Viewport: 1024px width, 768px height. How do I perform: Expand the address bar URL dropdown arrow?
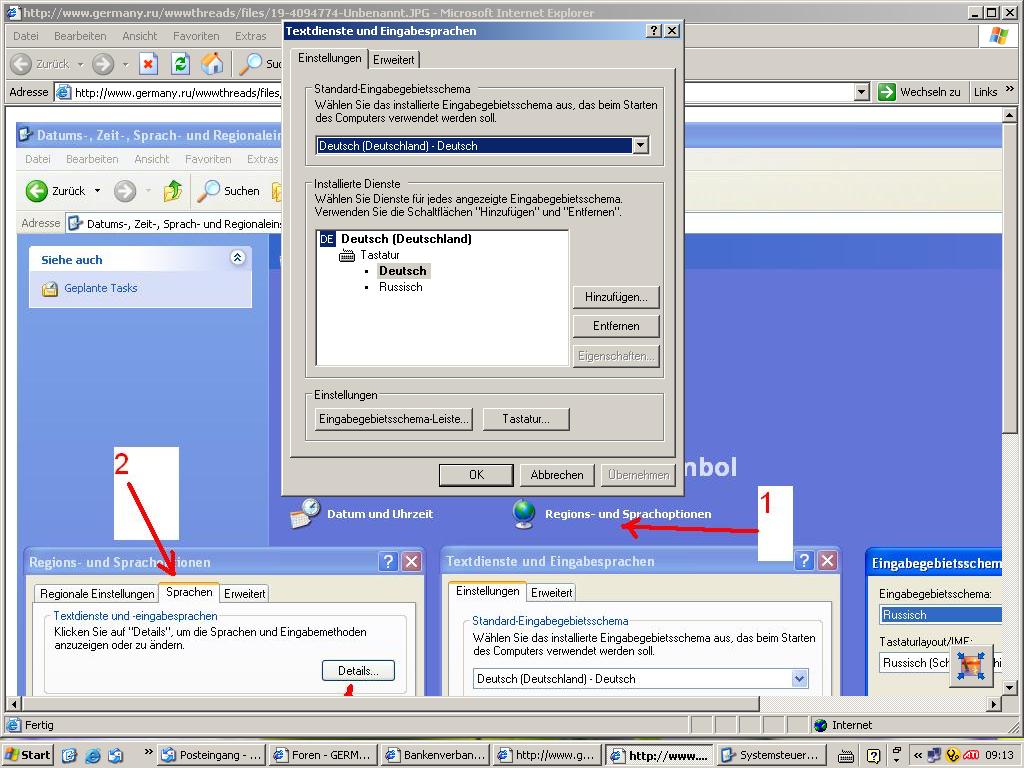click(x=861, y=92)
